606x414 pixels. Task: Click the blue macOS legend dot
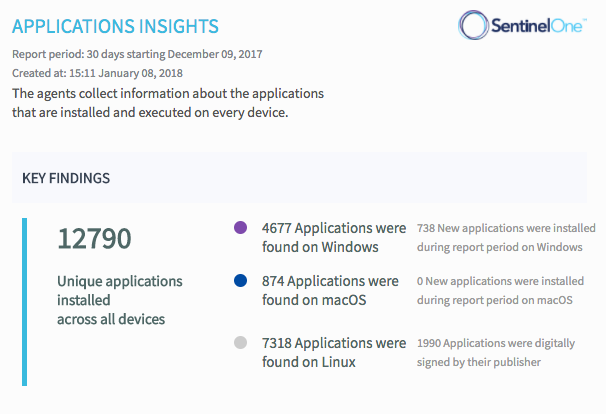pos(239,282)
